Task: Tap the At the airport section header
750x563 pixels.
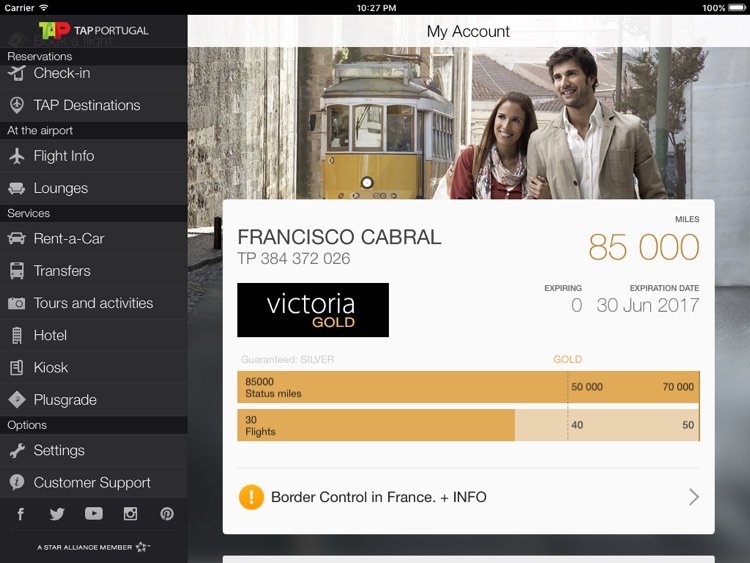Action: point(94,131)
